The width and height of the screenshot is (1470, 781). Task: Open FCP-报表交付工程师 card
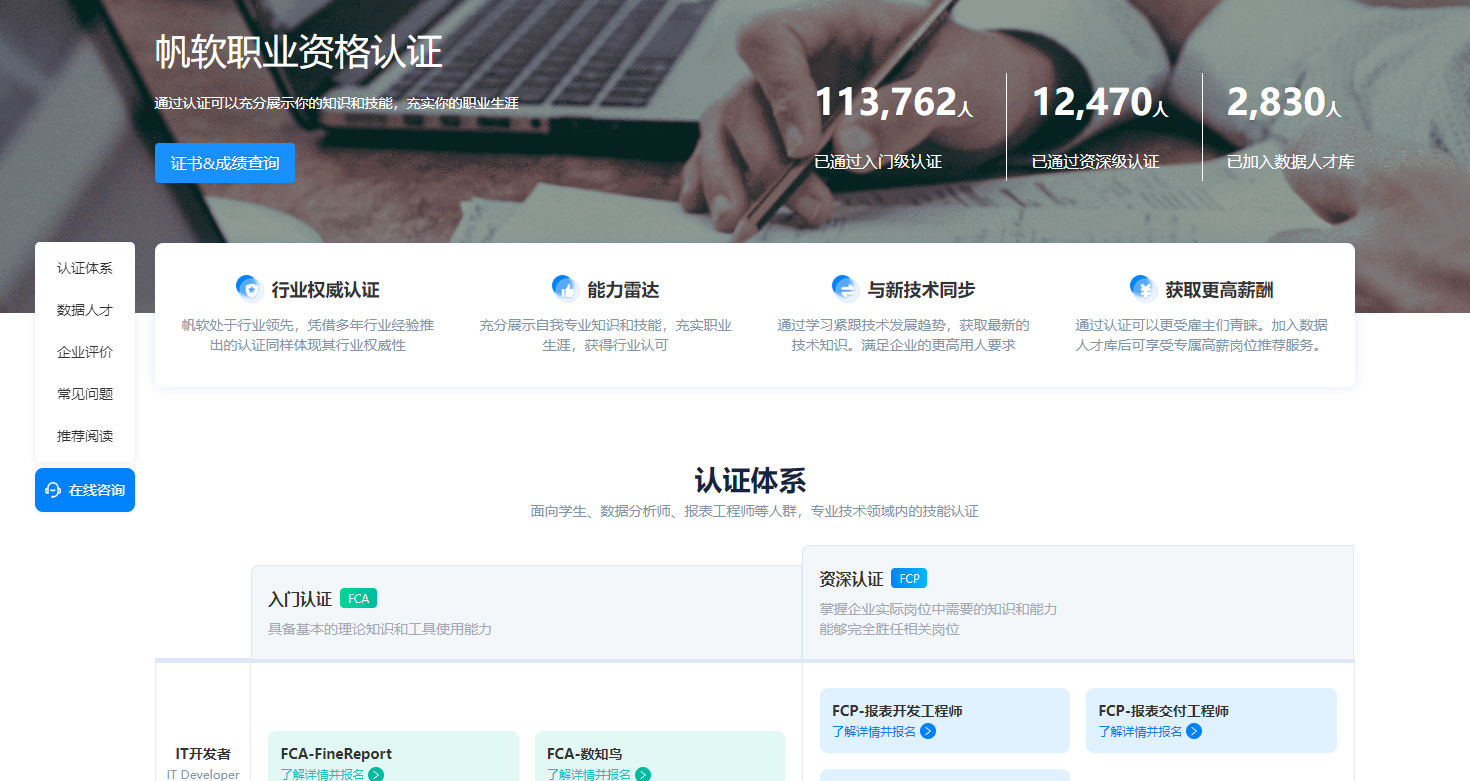tap(1211, 720)
